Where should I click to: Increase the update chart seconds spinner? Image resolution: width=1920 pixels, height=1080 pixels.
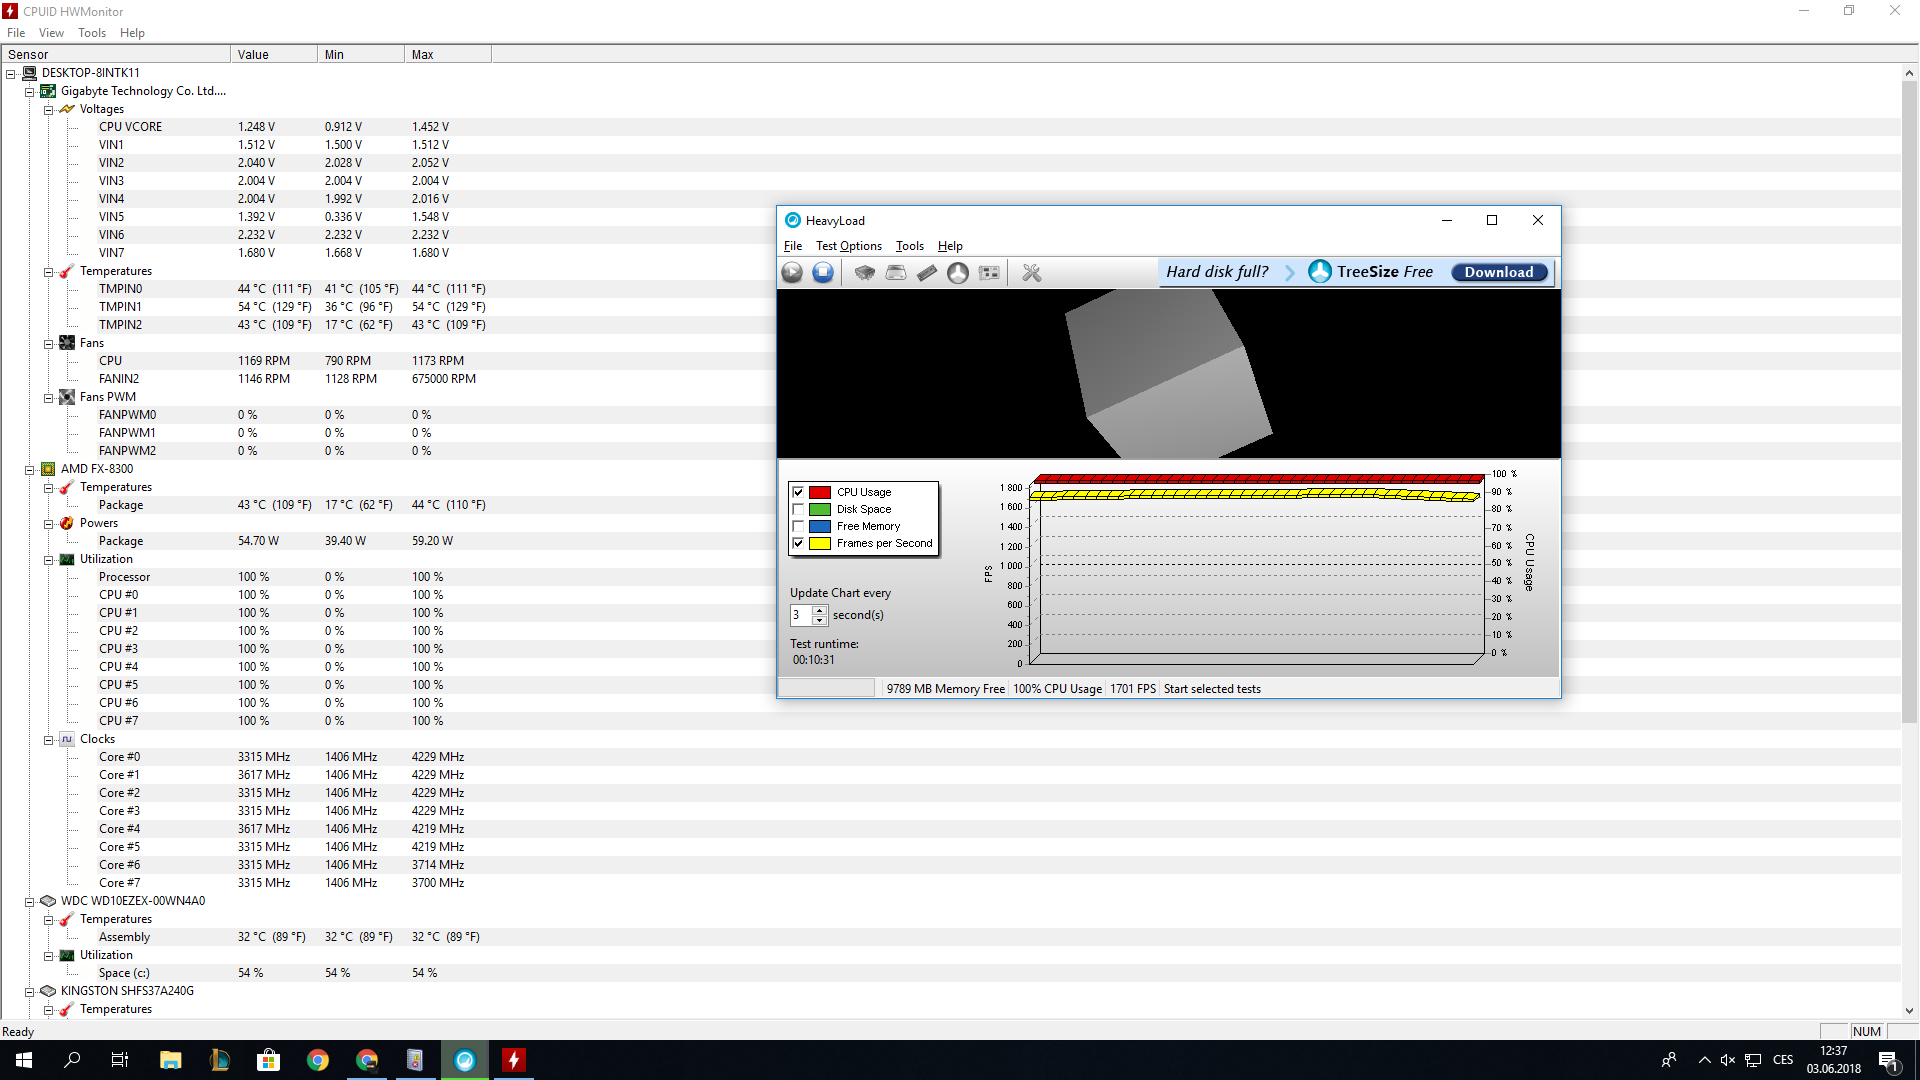820,610
